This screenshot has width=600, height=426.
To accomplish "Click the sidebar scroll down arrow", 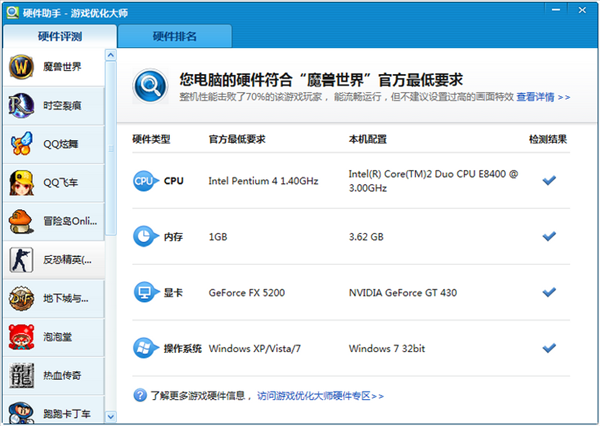I will click(111, 416).
